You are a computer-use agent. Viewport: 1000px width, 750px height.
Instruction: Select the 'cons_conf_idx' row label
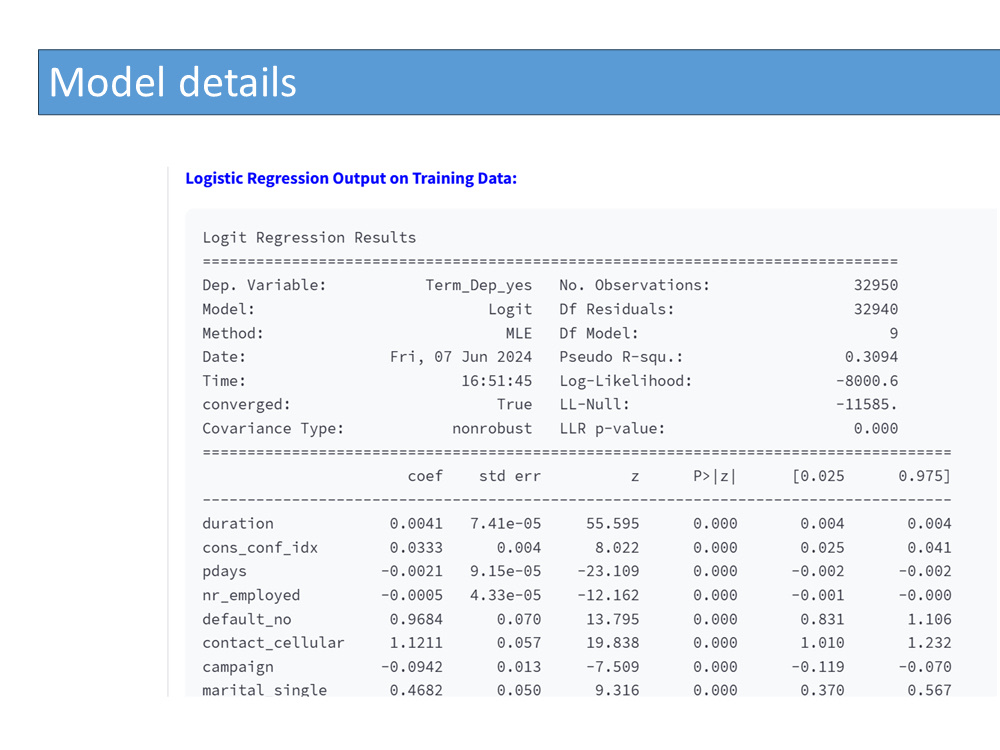coord(260,547)
